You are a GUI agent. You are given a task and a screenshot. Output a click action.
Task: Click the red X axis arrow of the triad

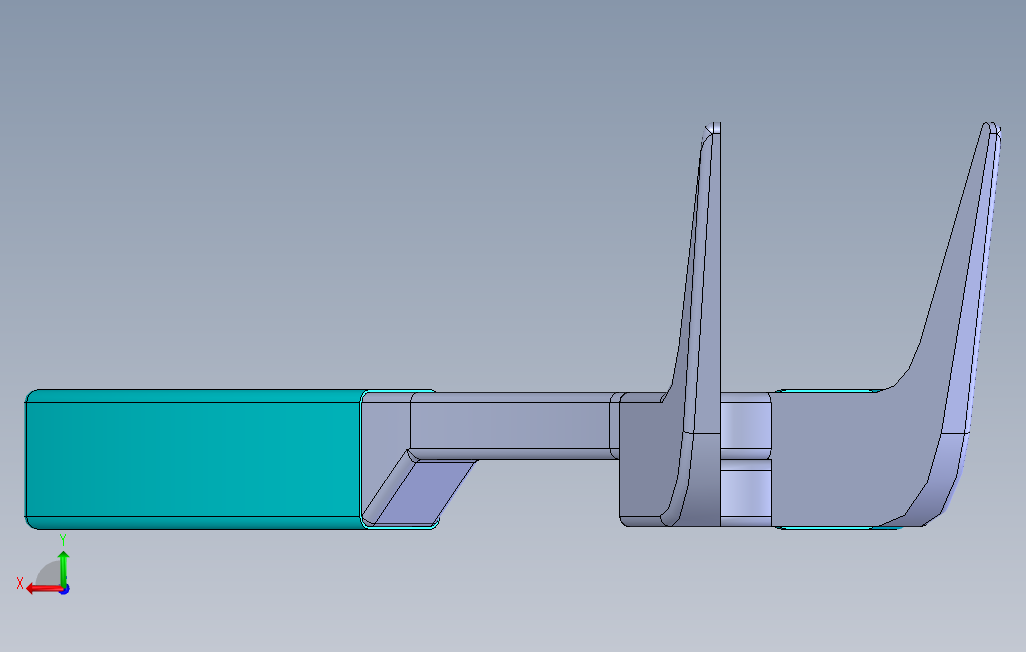(43, 589)
